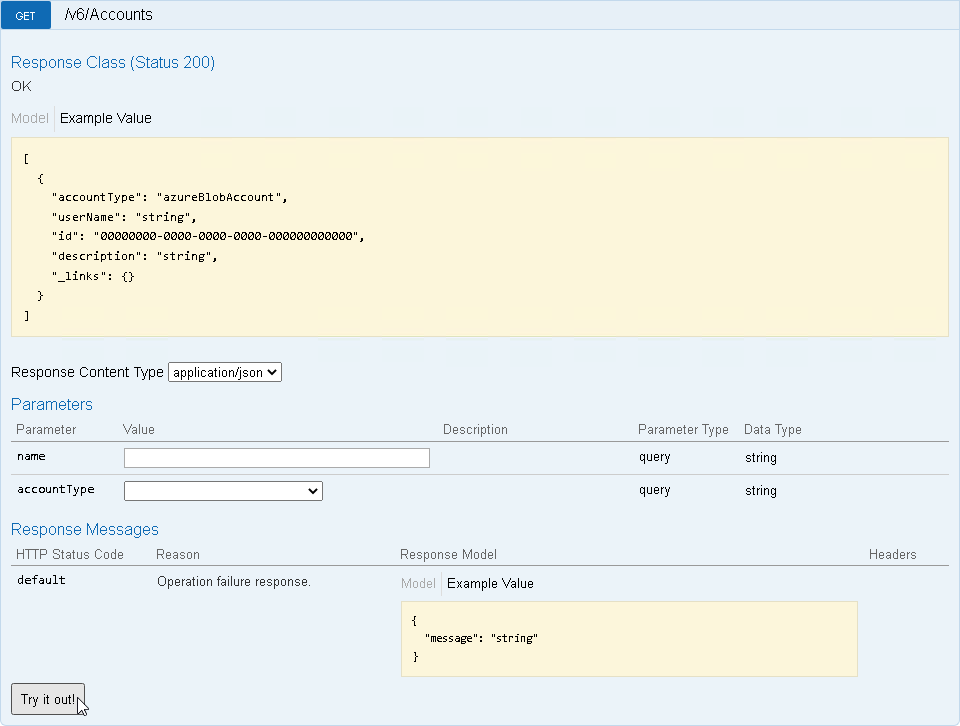Select the default HTTP status code entry
This screenshot has width=960, height=726.
pos(41,580)
